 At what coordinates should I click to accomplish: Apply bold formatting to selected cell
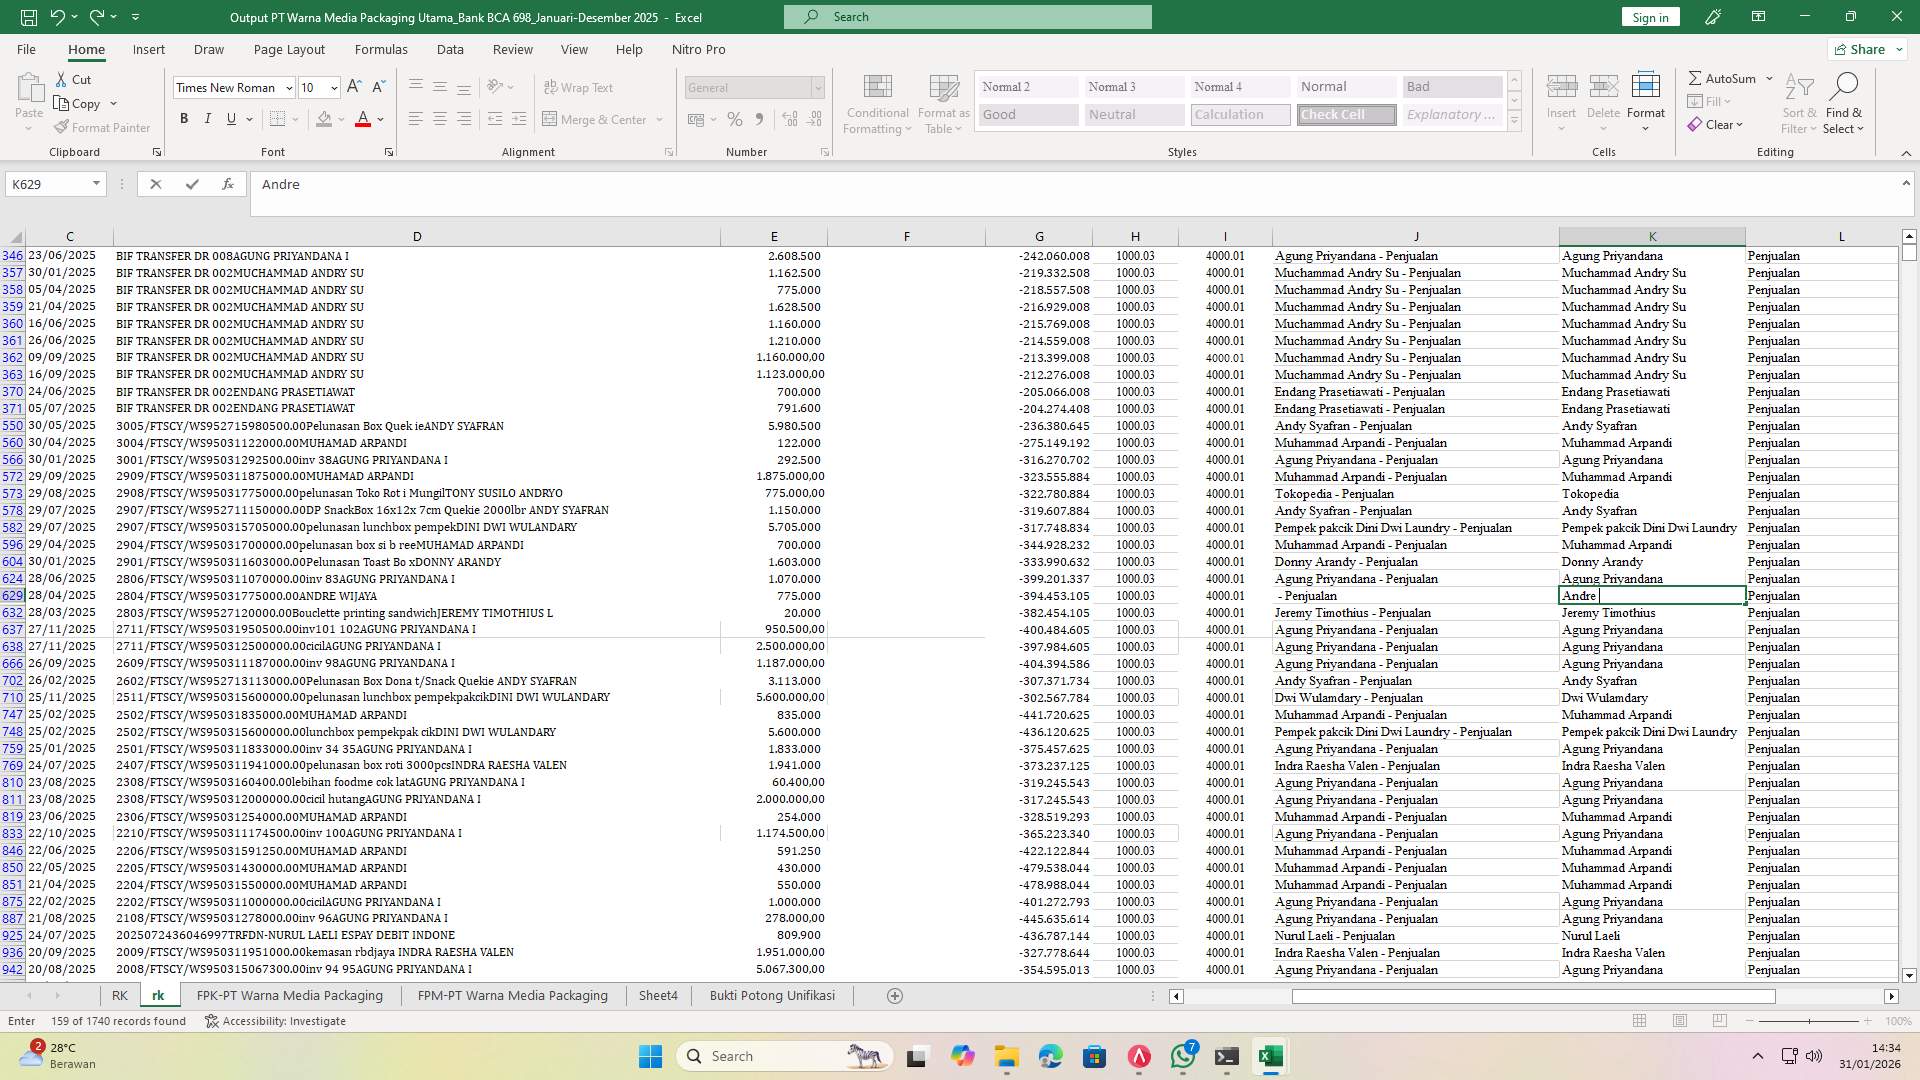coord(184,118)
